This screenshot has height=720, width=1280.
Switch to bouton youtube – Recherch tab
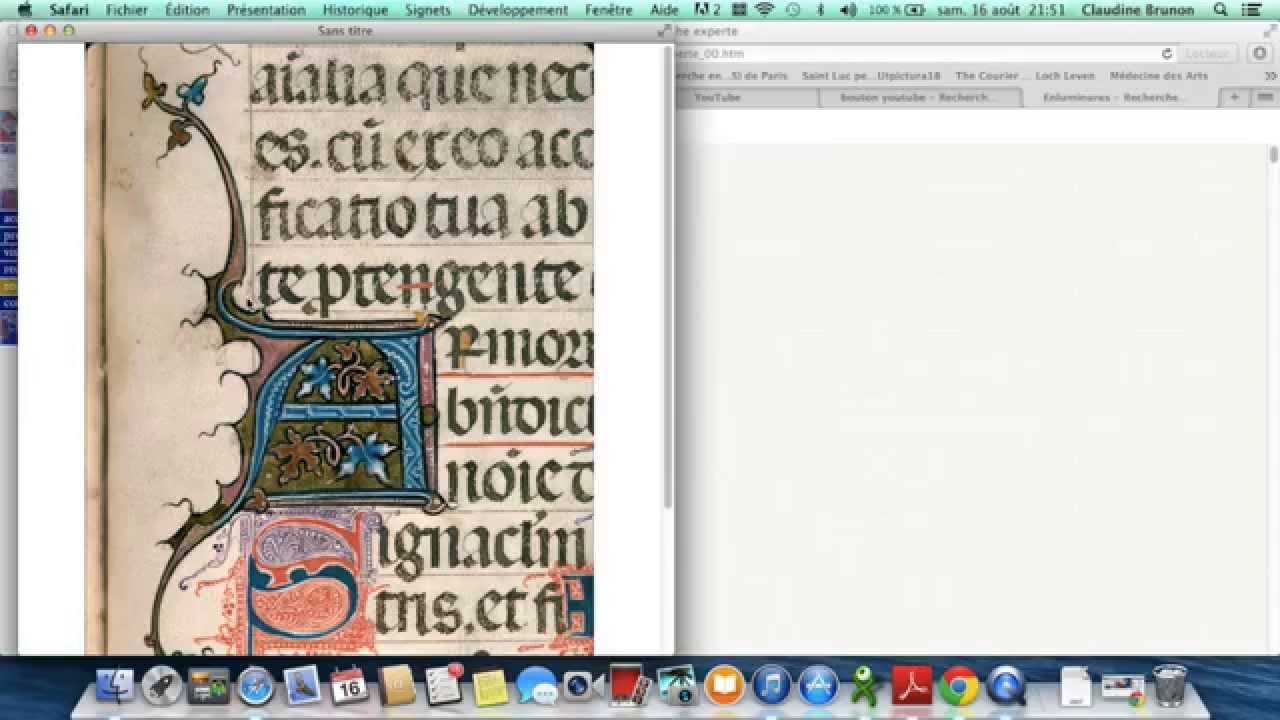pyautogui.click(x=919, y=97)
